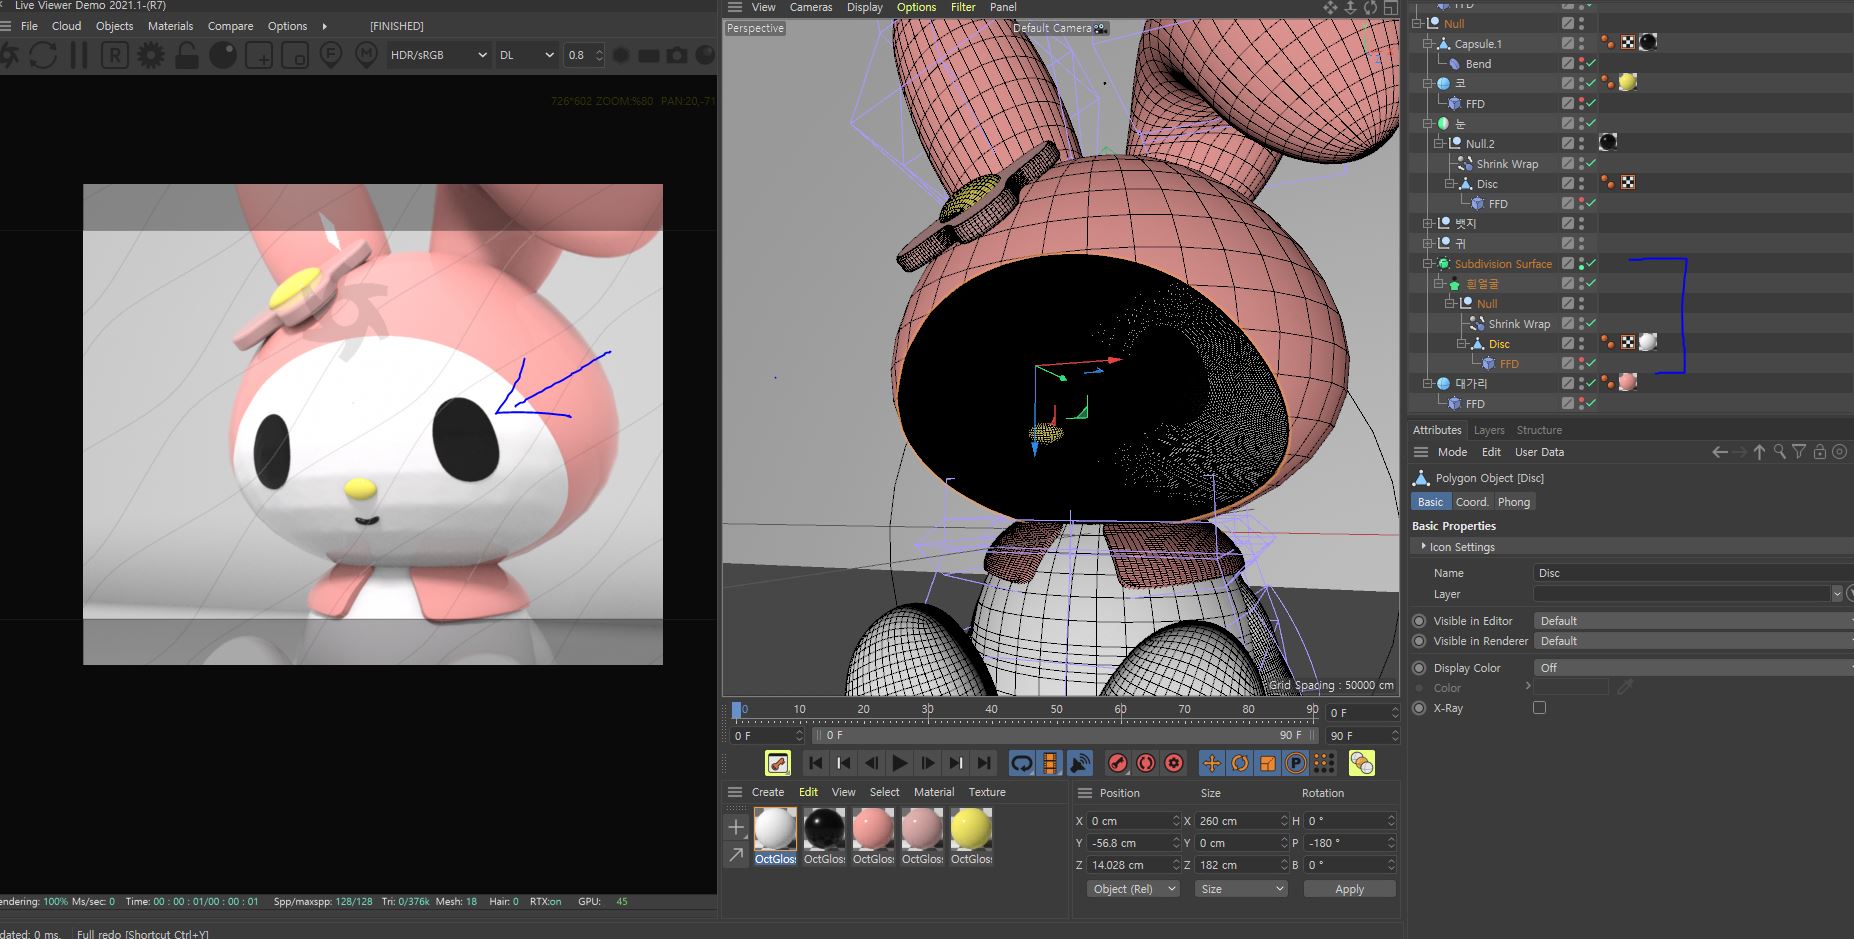Click the new material plus icon
1854x939 pixels.
(736, 827)
